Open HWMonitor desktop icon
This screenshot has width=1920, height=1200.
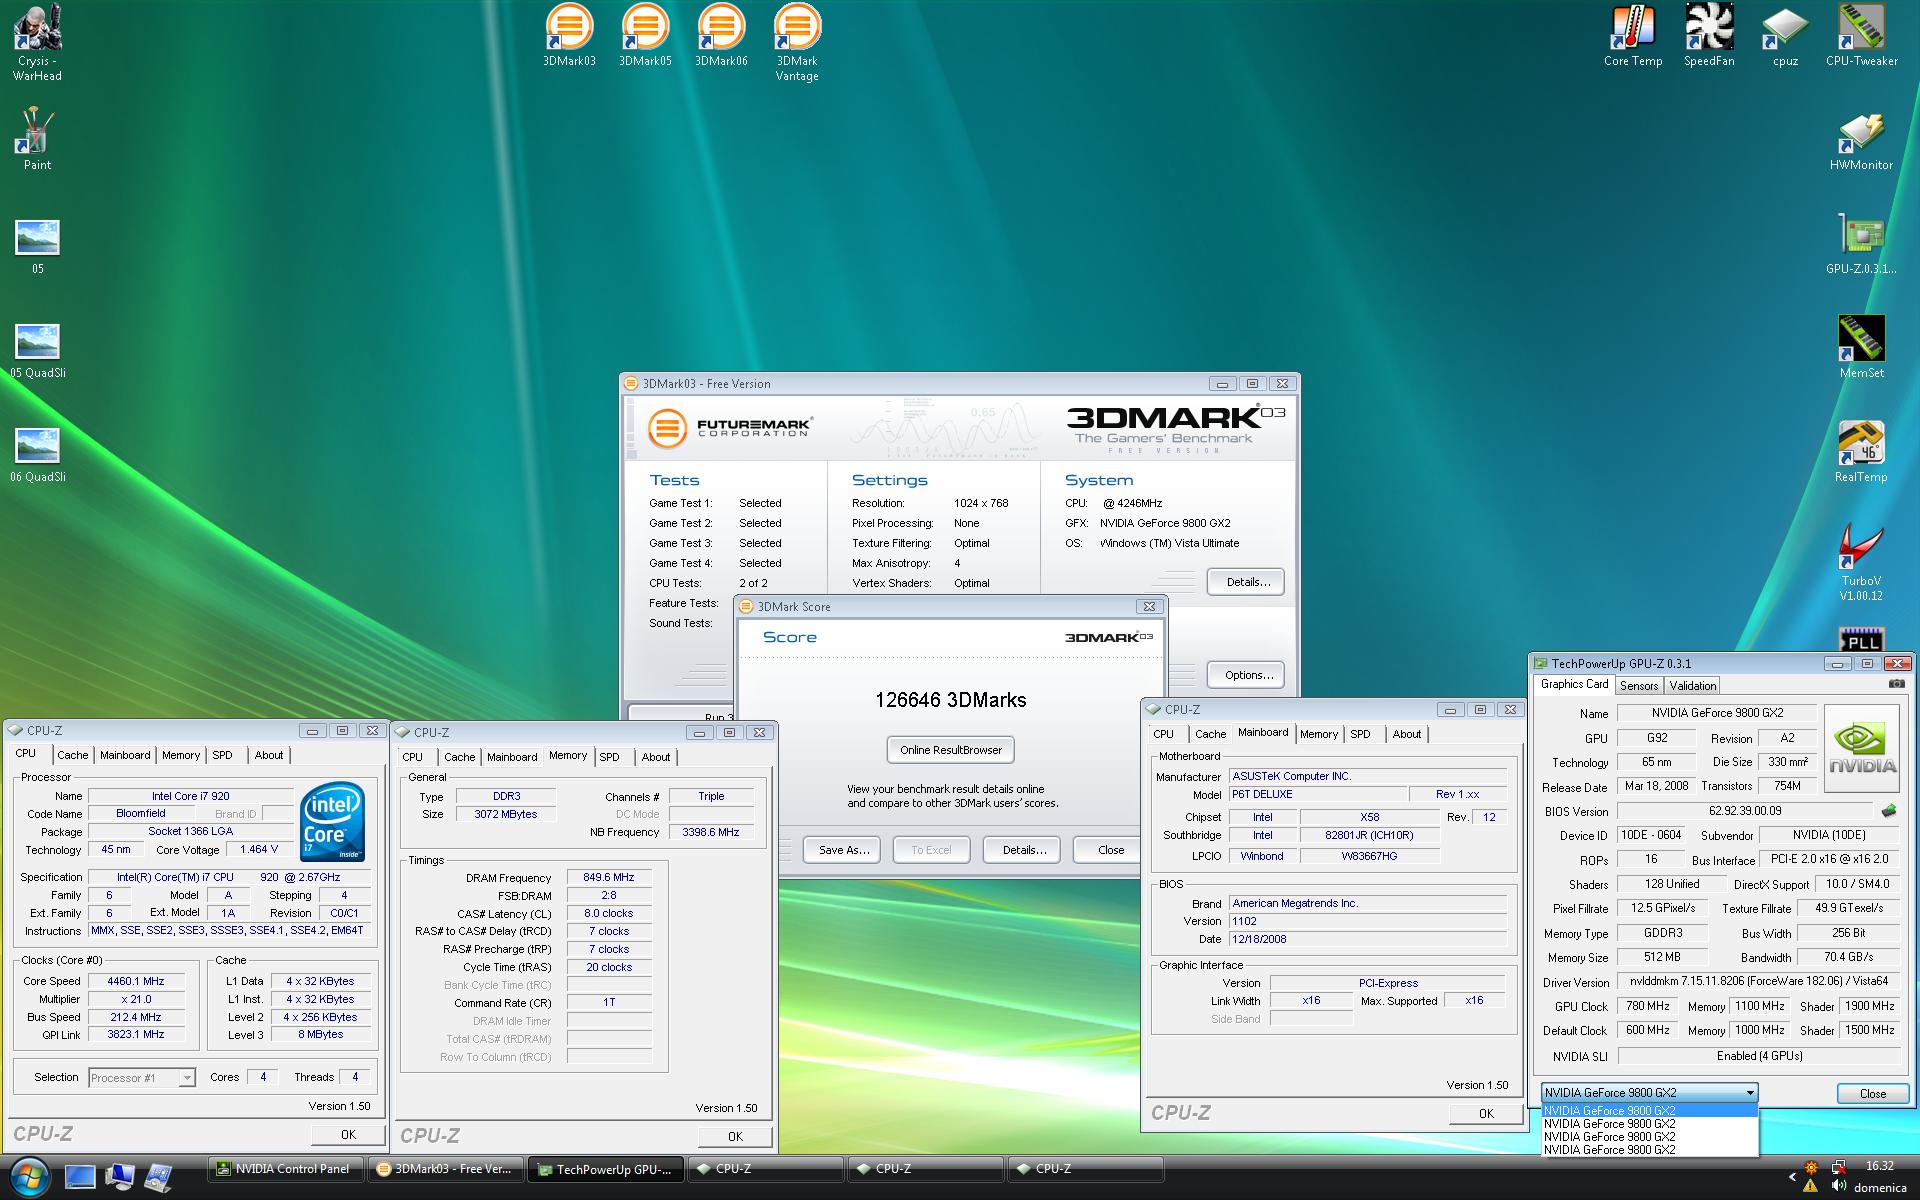(x=1861, y=142)
